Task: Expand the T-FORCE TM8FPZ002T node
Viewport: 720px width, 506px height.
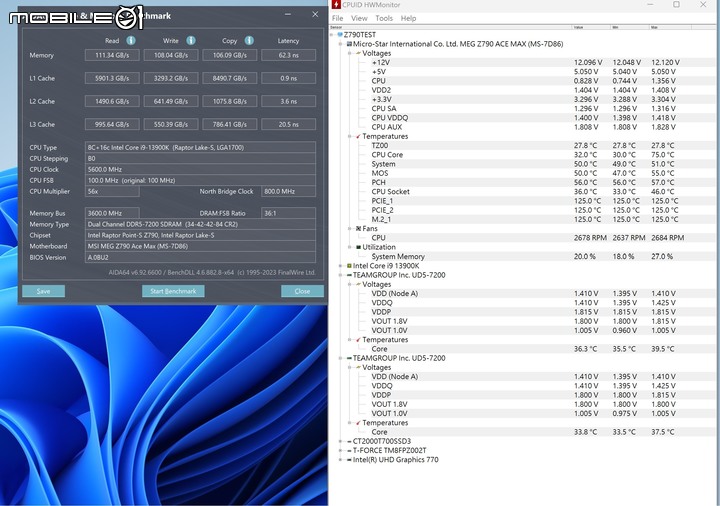Action: coord(341,450)
